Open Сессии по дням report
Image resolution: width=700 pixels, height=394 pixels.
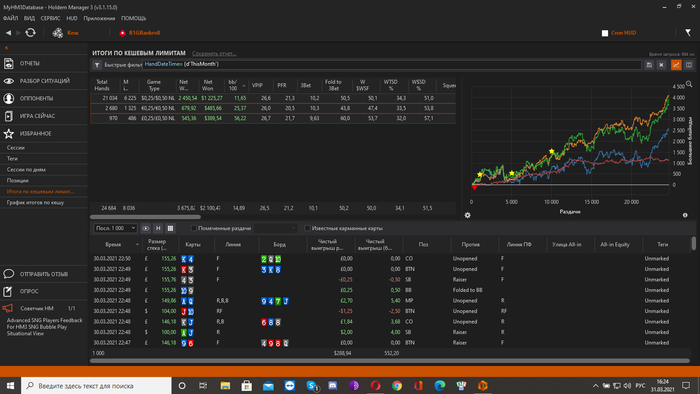pyautogui.click(x=26, y=170)
